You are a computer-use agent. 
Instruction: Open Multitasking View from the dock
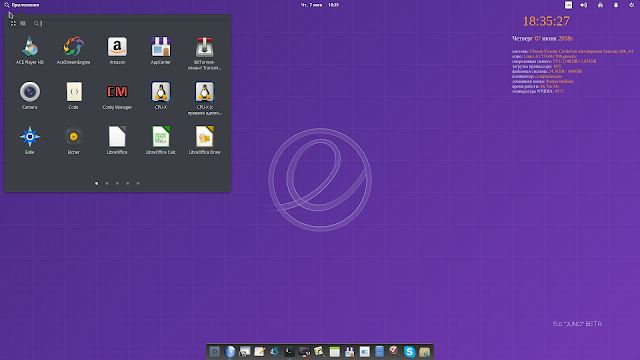click(215, 351)
